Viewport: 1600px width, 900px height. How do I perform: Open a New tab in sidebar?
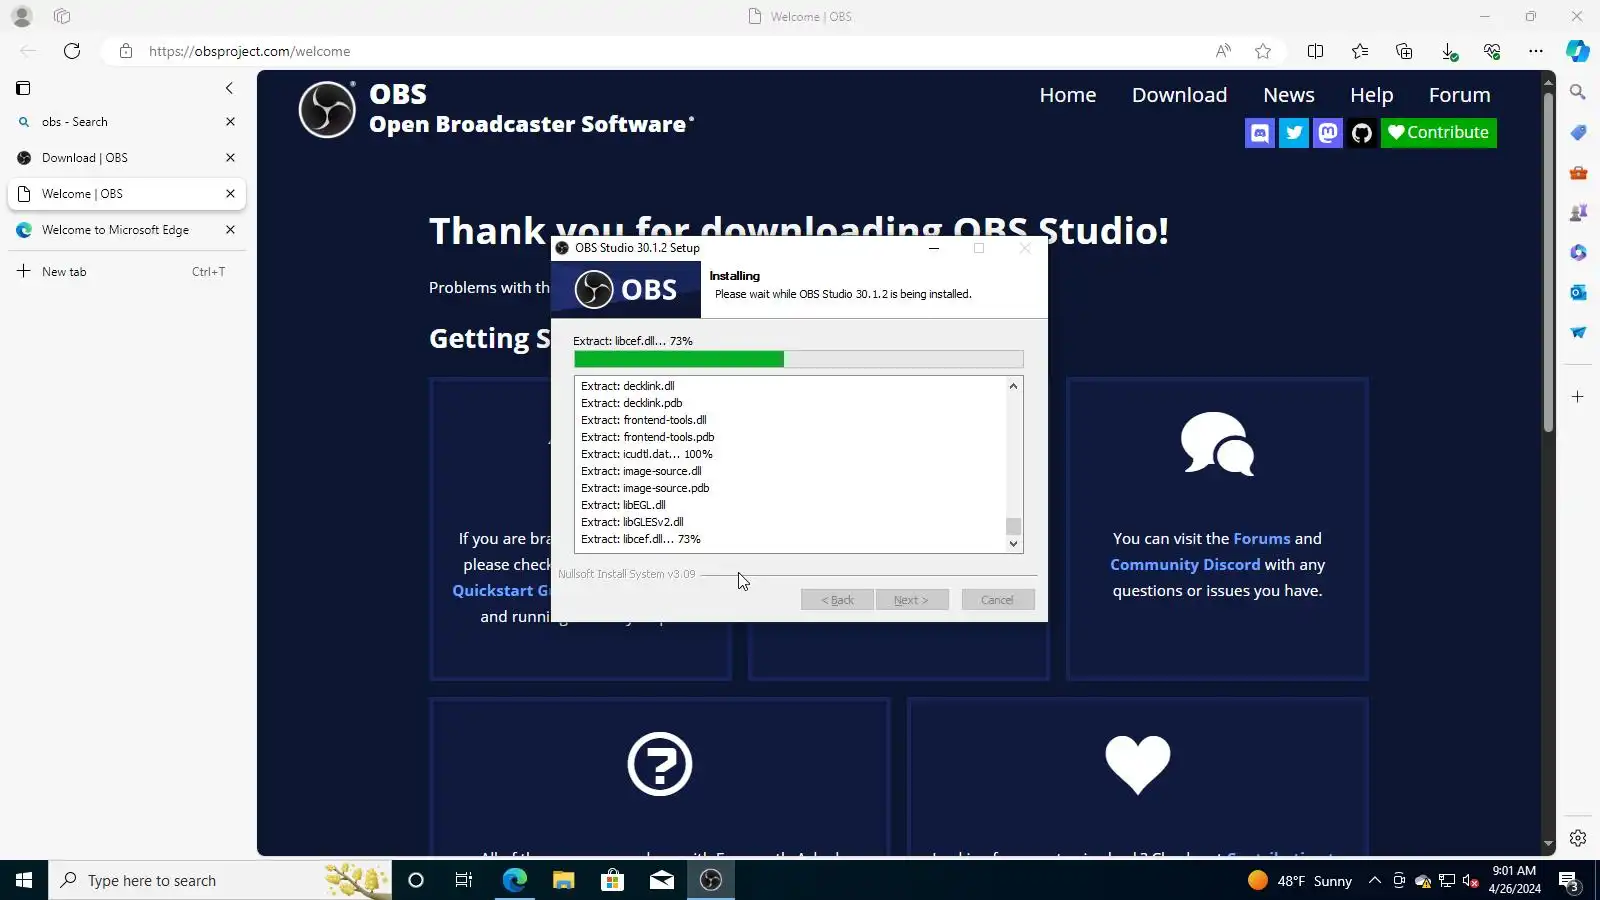tap(126, 272)
